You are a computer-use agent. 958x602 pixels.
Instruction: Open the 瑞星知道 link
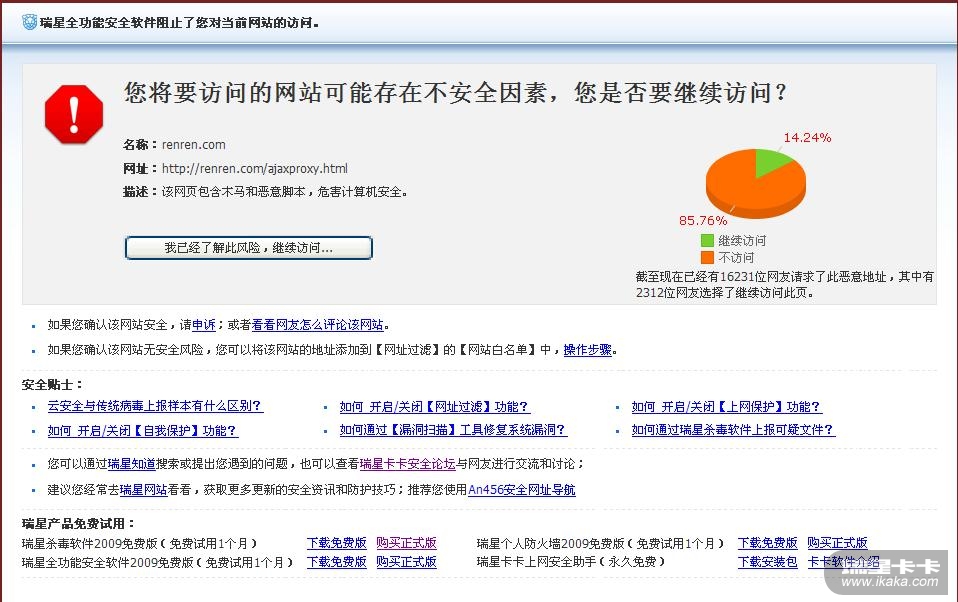[131, 464]
